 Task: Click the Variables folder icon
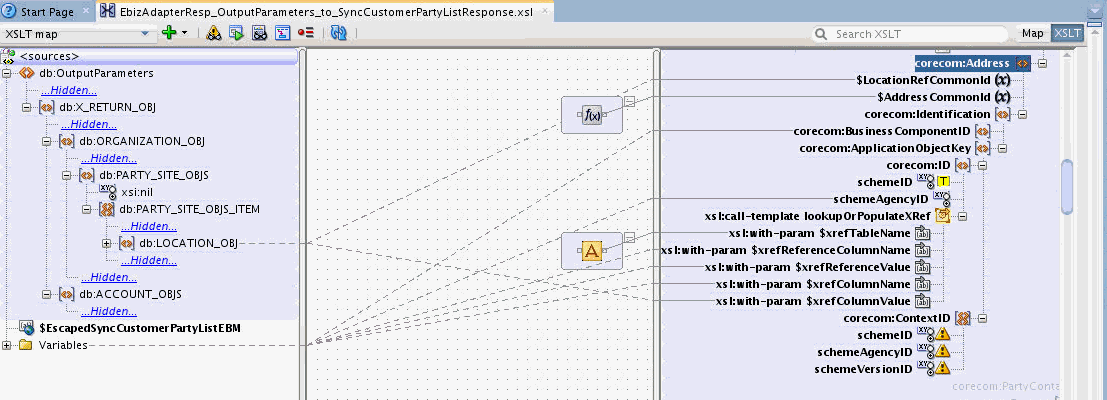click(x=25, y=345)
